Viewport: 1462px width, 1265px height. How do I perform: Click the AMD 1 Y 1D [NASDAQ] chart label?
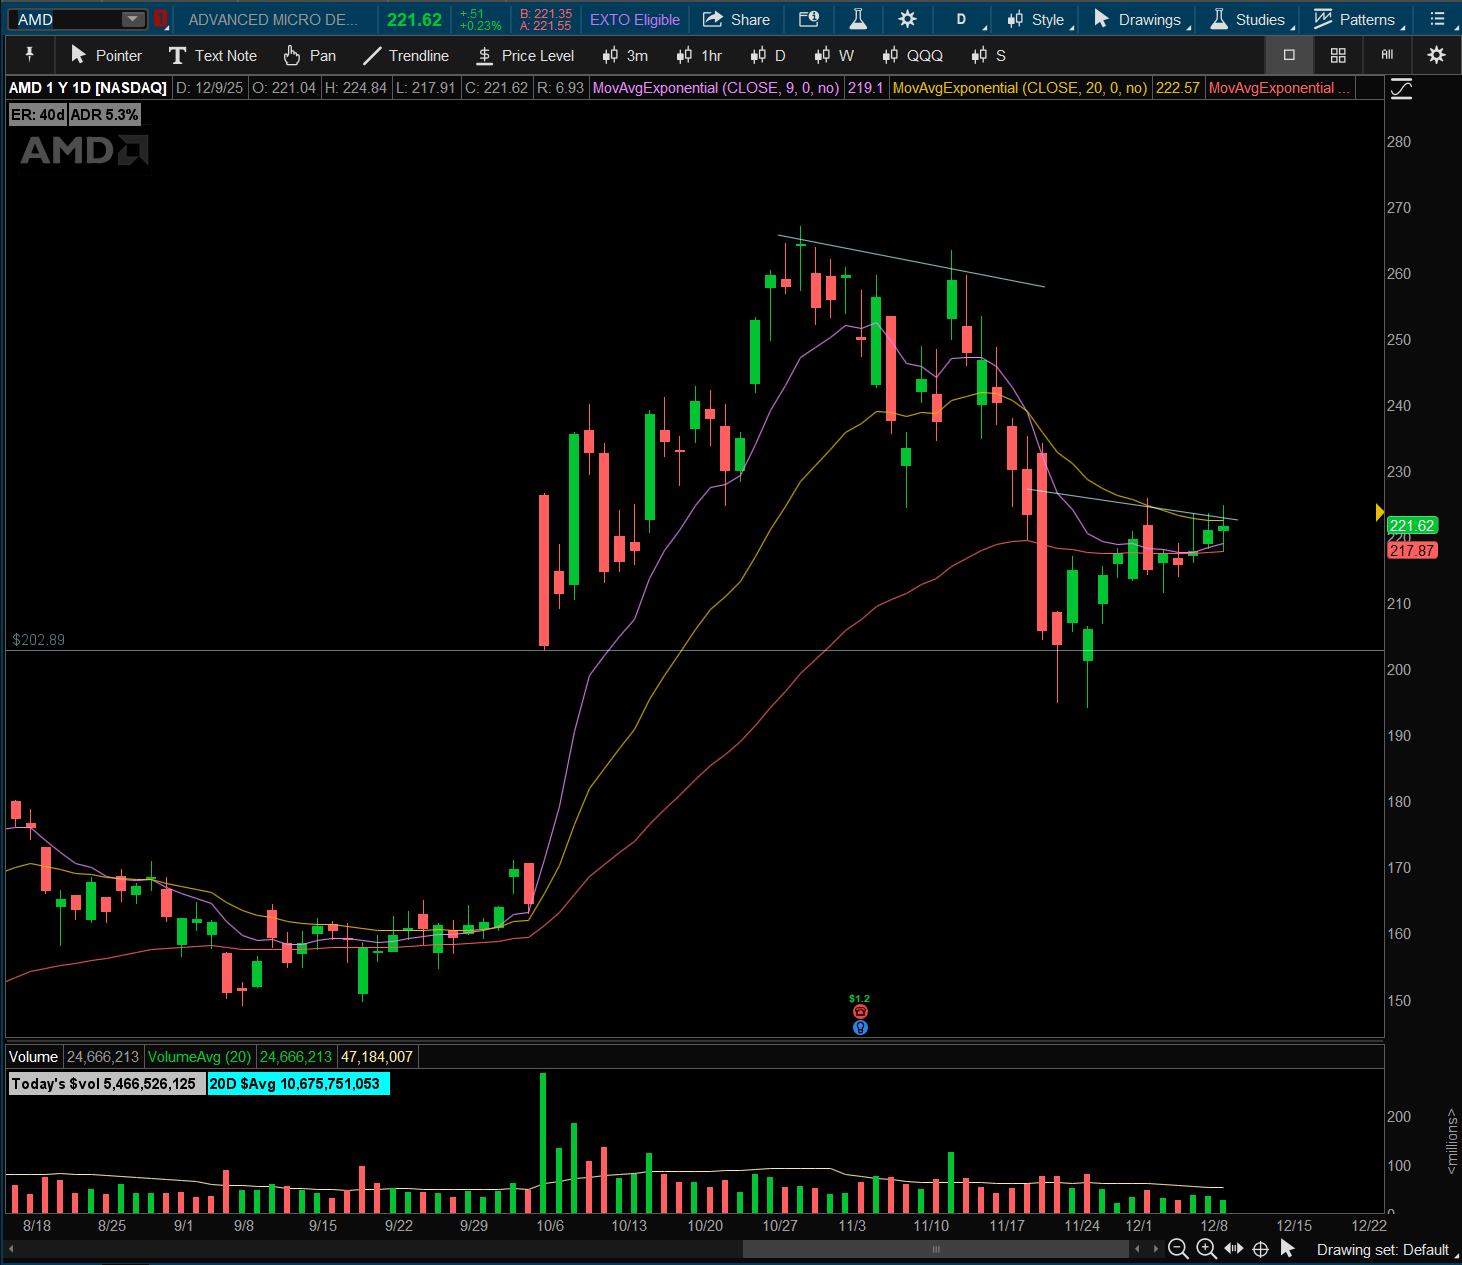coord(88,88)
